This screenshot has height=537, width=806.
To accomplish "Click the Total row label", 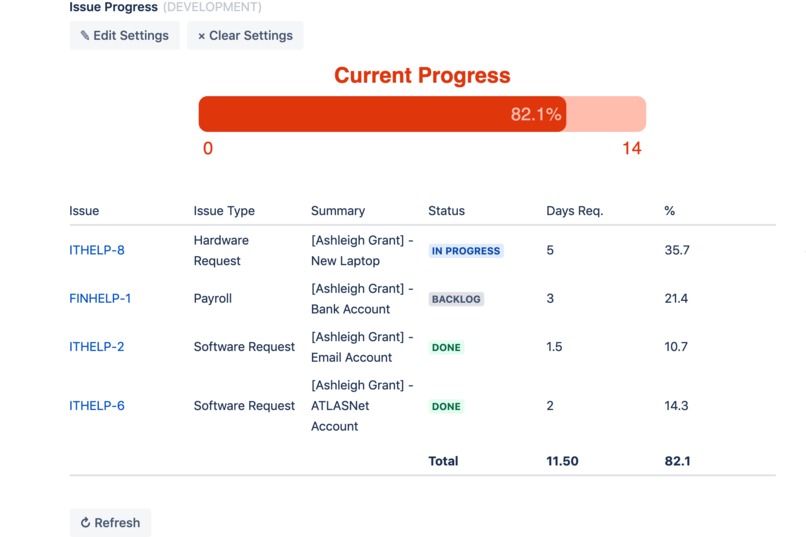I will [443, 461].
